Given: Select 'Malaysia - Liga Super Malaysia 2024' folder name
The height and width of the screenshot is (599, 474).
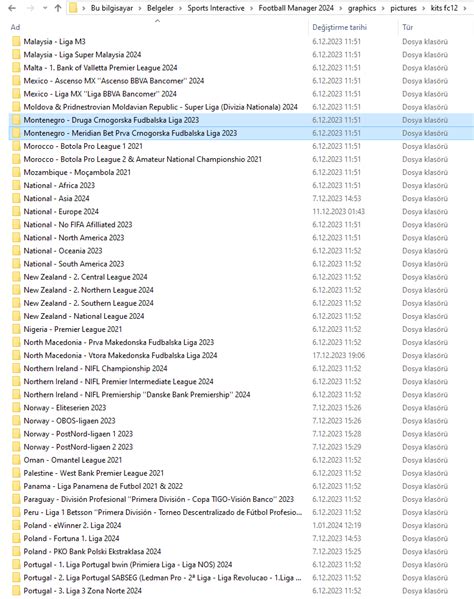Looking at the screenshot, I should (82, 55).
